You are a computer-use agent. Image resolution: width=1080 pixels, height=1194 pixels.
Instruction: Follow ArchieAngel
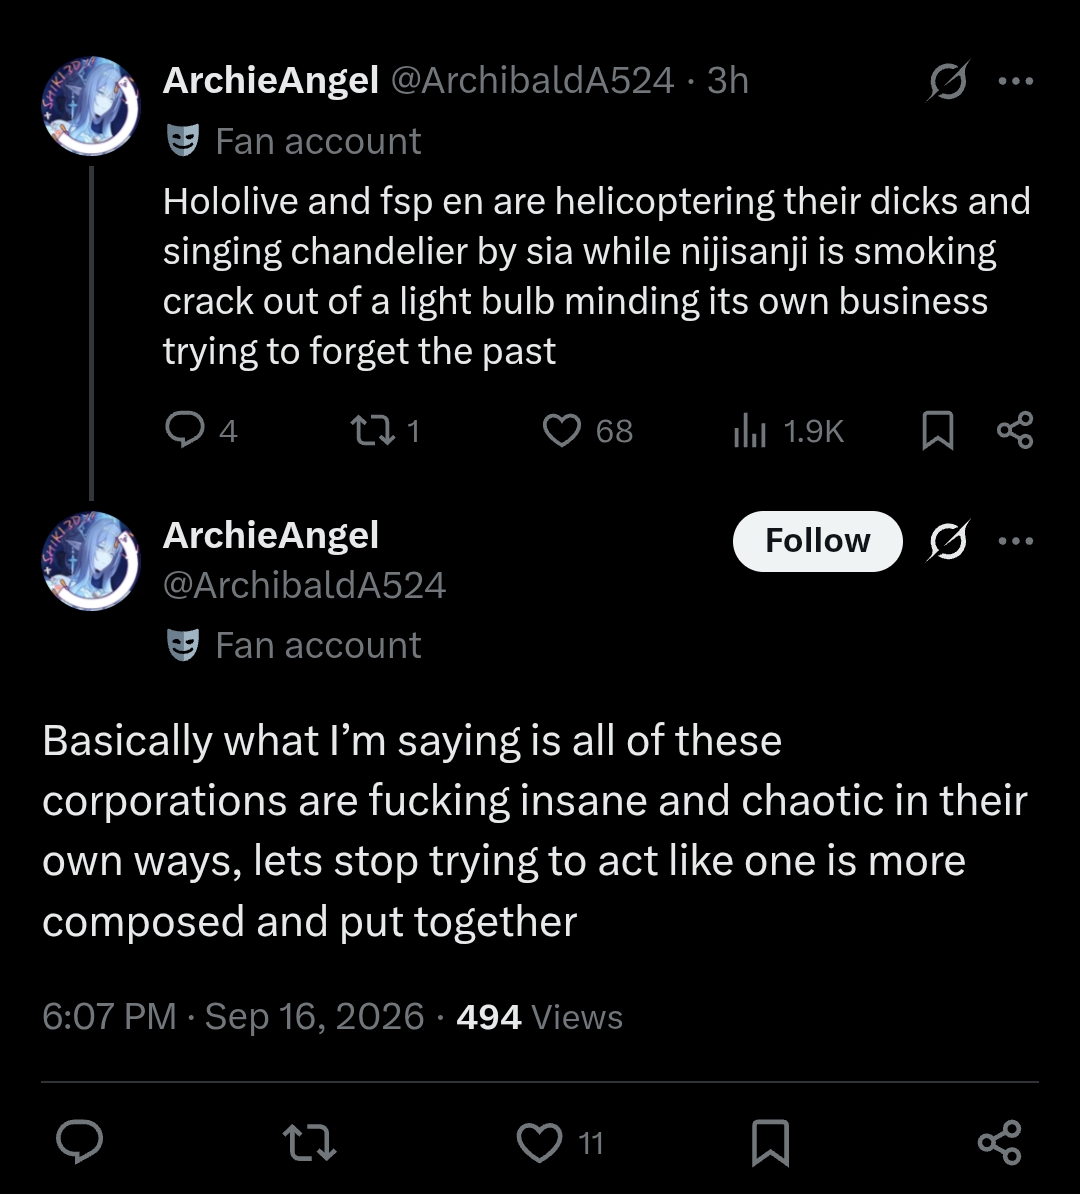click(817, 541)
